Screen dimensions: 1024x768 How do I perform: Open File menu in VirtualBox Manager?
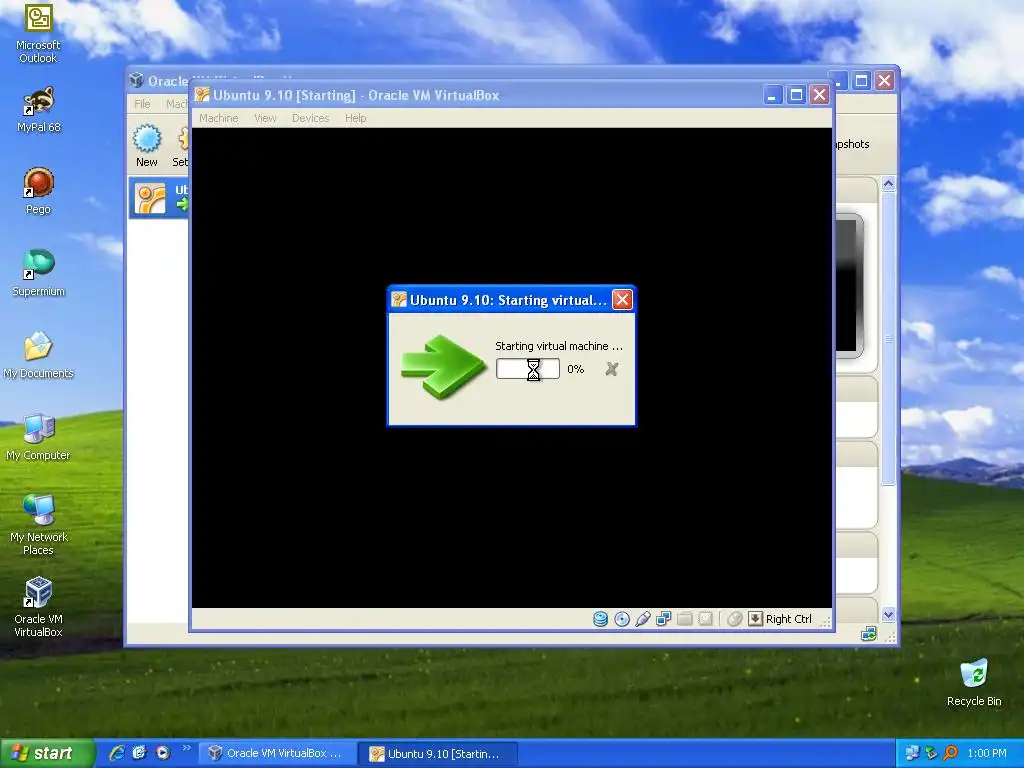pyautogui.click(x=142, y=104)
